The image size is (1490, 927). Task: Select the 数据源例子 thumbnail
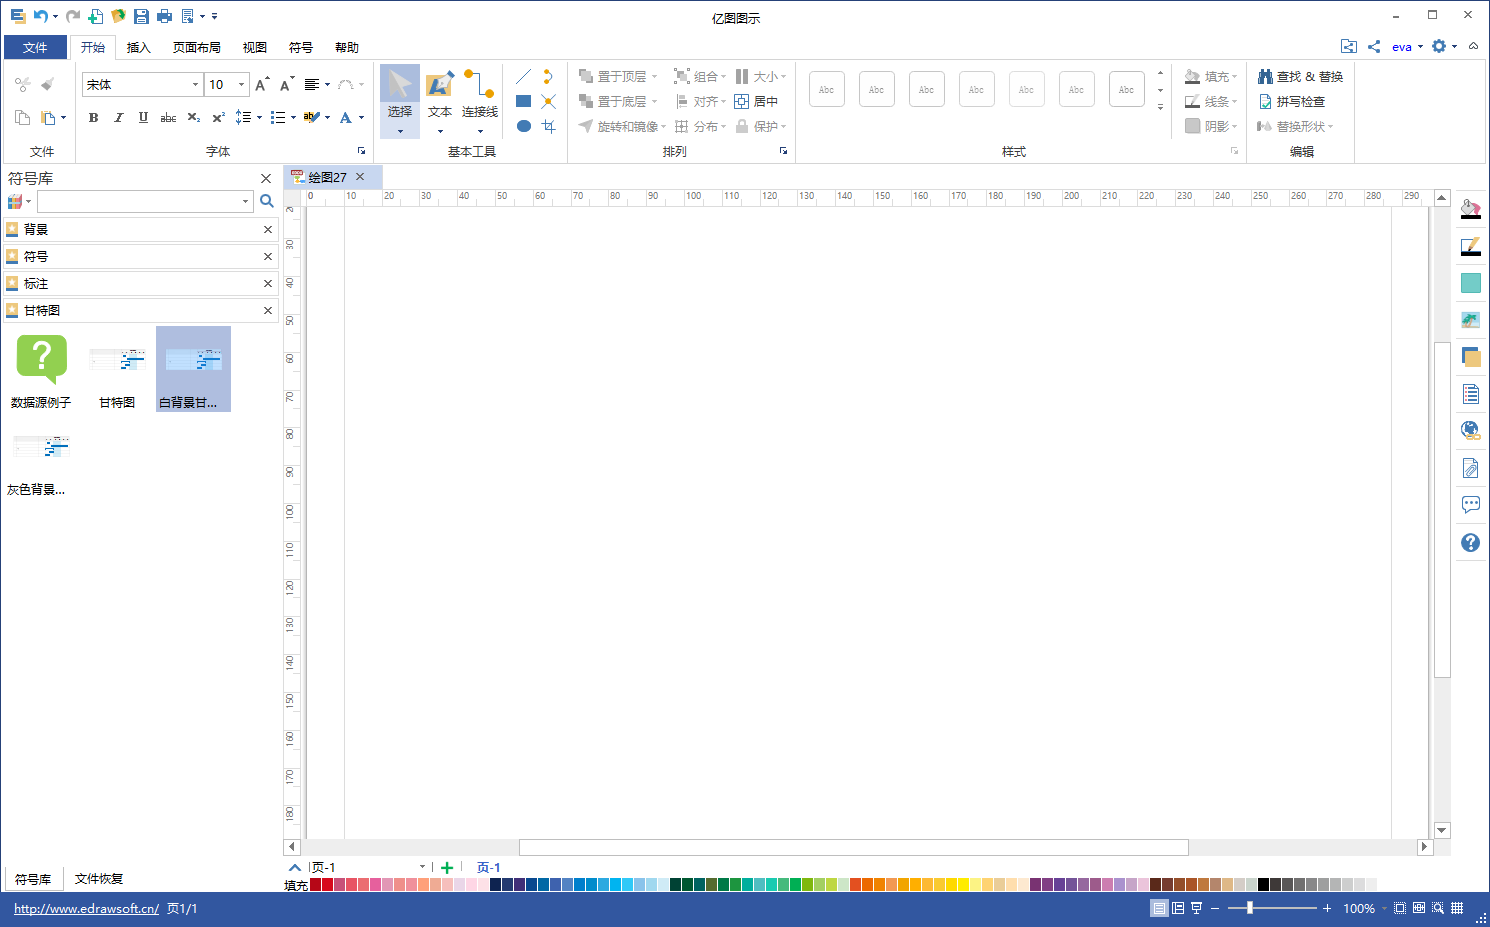pyautogui.click(x=41, y=371)
